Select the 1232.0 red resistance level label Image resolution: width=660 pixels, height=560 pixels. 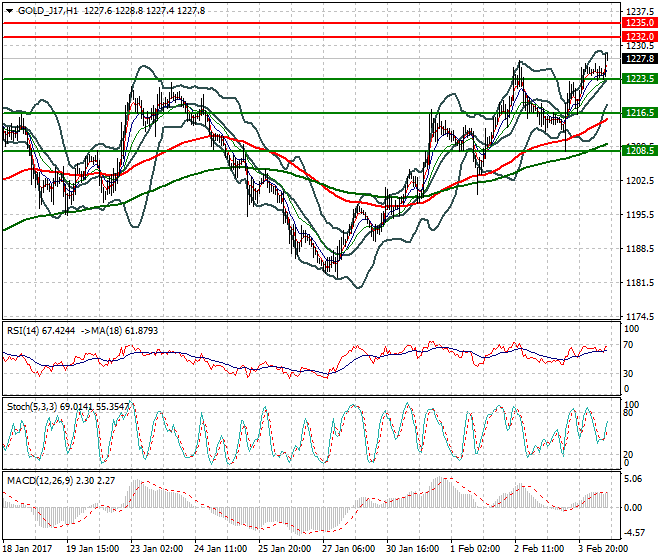pos(640,37)
